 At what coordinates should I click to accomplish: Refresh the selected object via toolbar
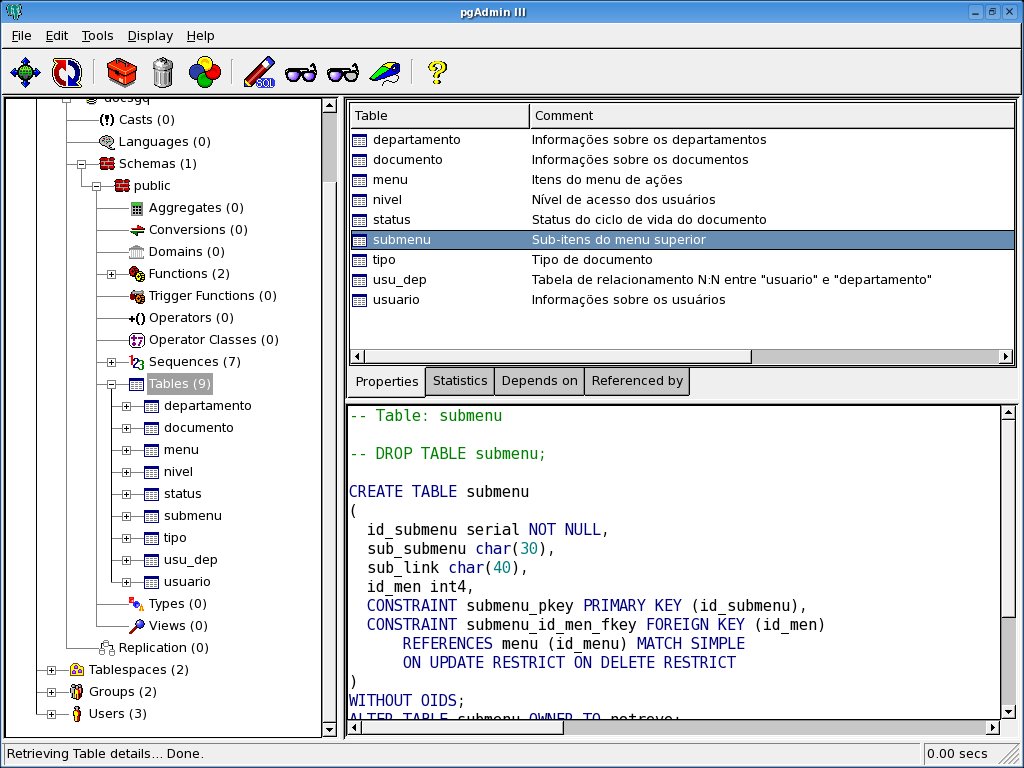tap(67, 72)
